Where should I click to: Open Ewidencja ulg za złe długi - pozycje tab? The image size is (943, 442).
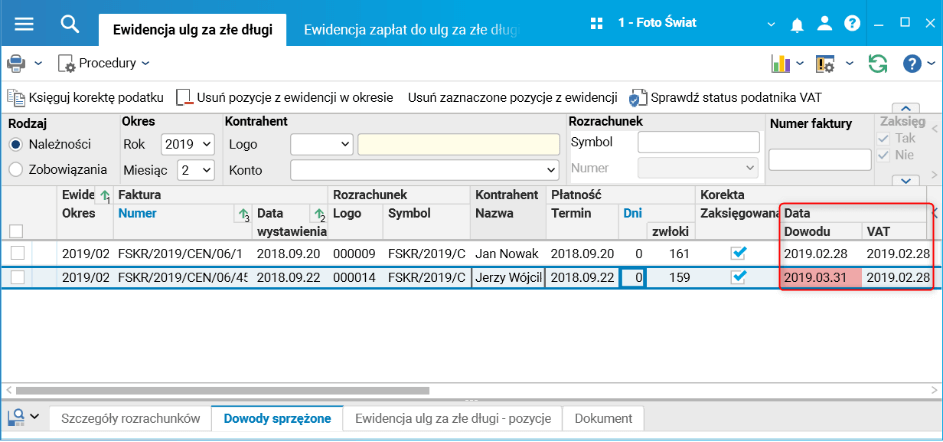click(453, 419)
